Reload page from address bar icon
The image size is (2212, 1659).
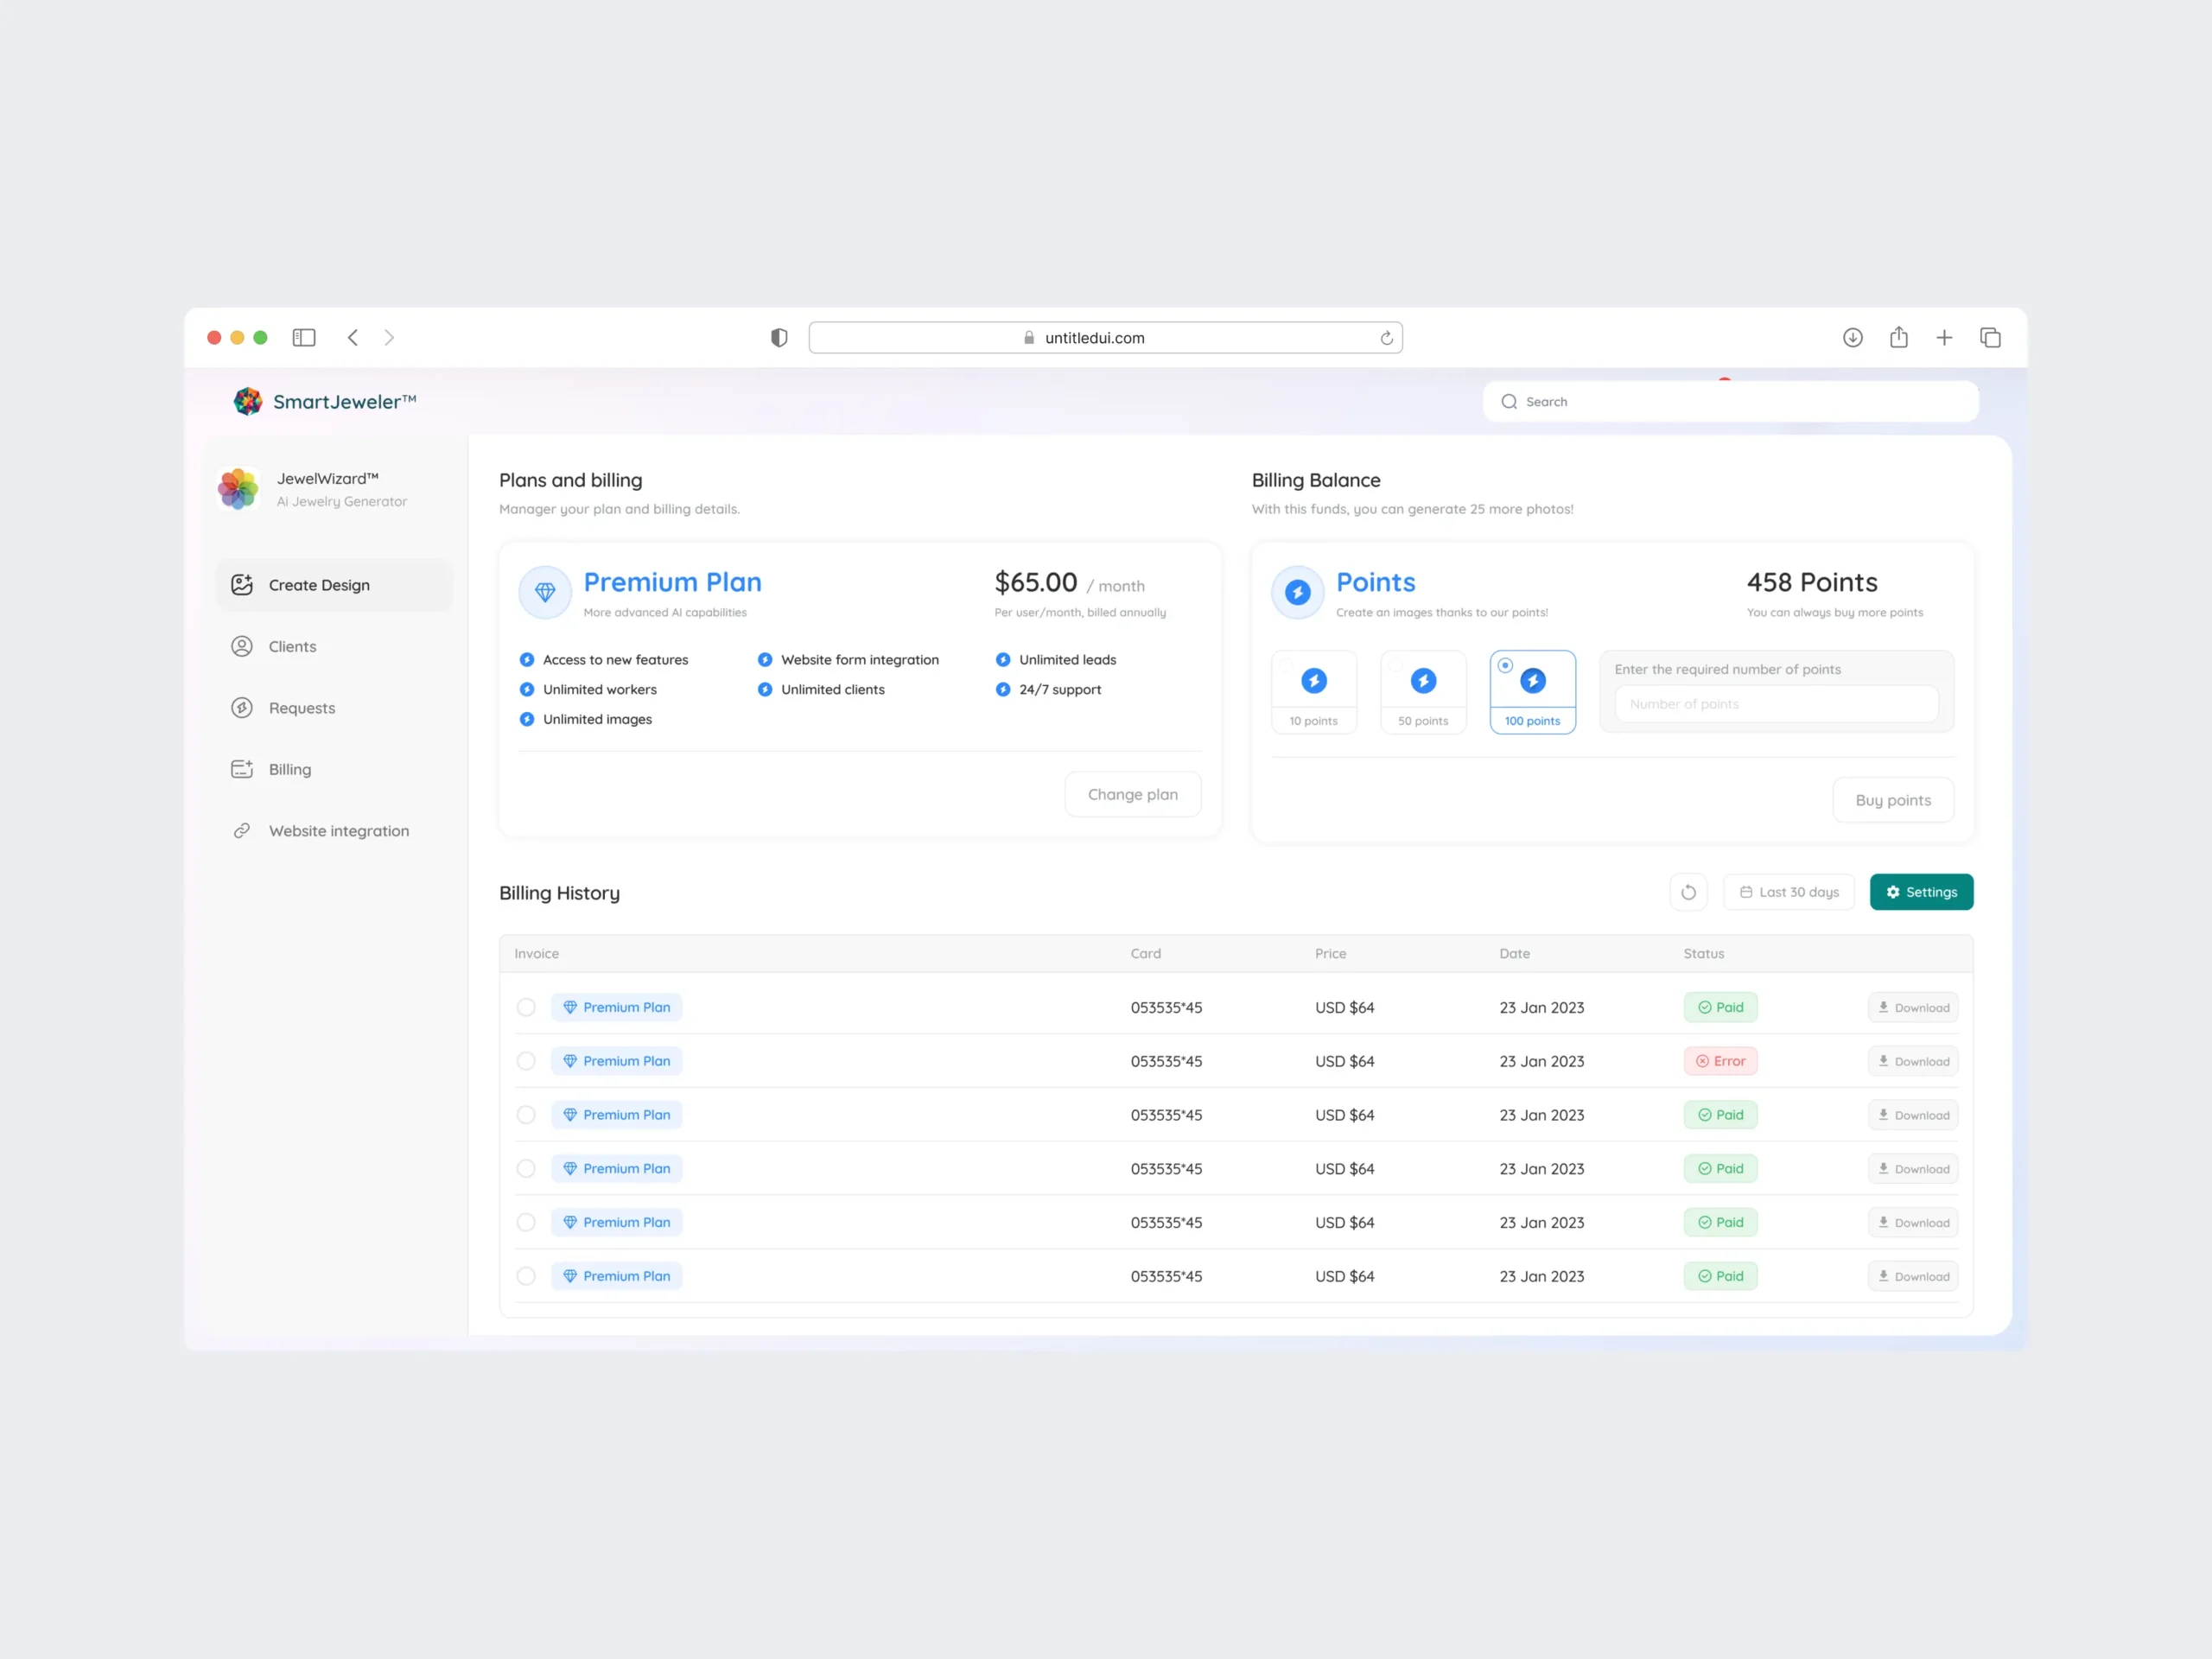[1386, 338]
